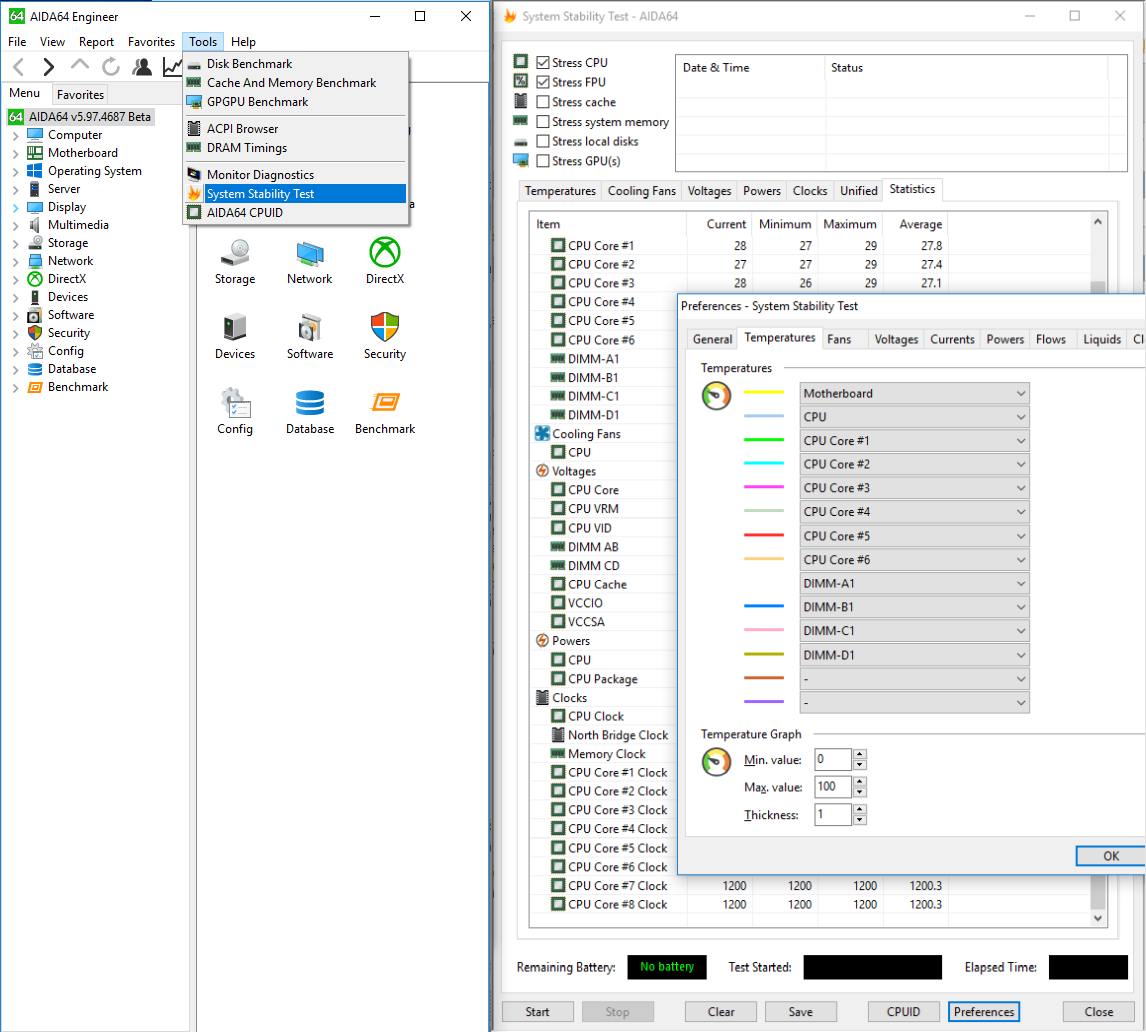Image resolution: width=1146 pixels, height=1032 pixels.
Task: Click the yellow Motherboard color line swatch
Action: [764, 392]
